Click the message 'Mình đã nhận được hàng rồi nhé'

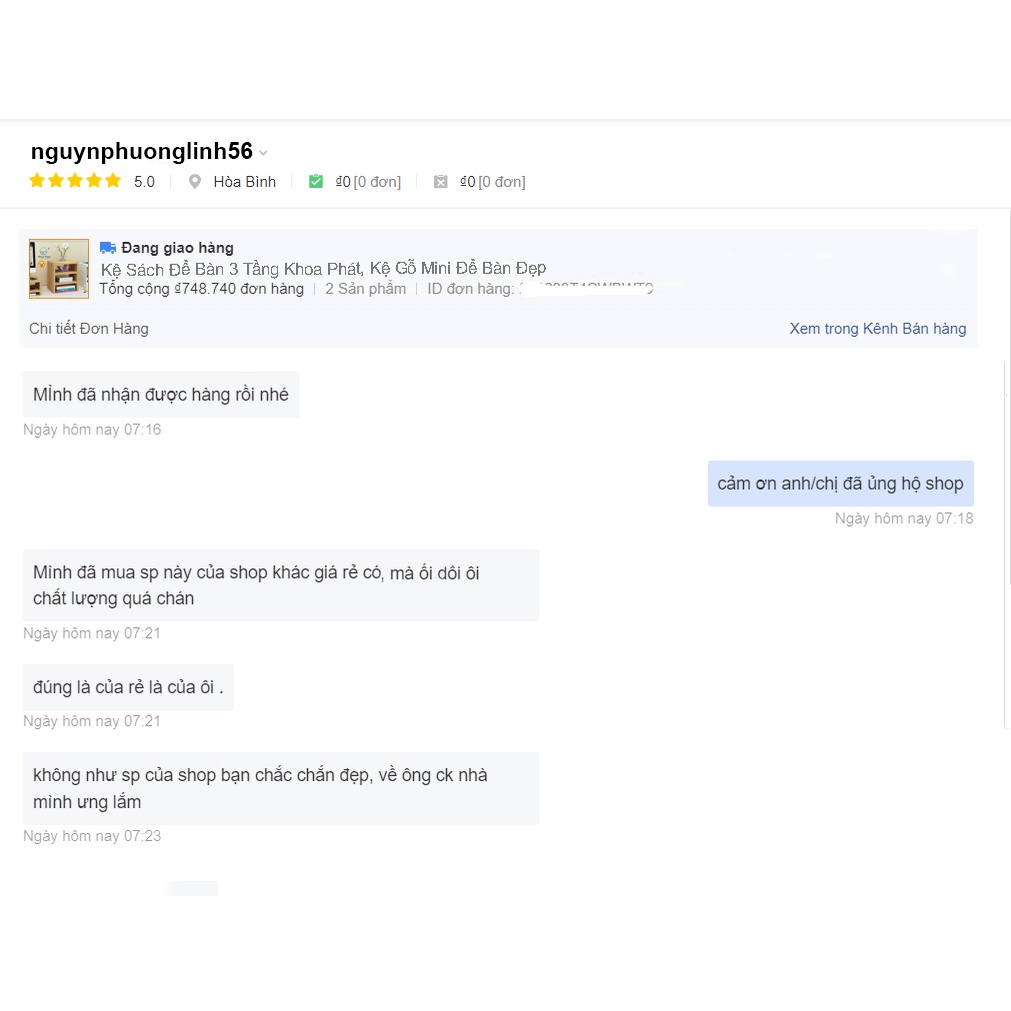[x=161, y=395]
